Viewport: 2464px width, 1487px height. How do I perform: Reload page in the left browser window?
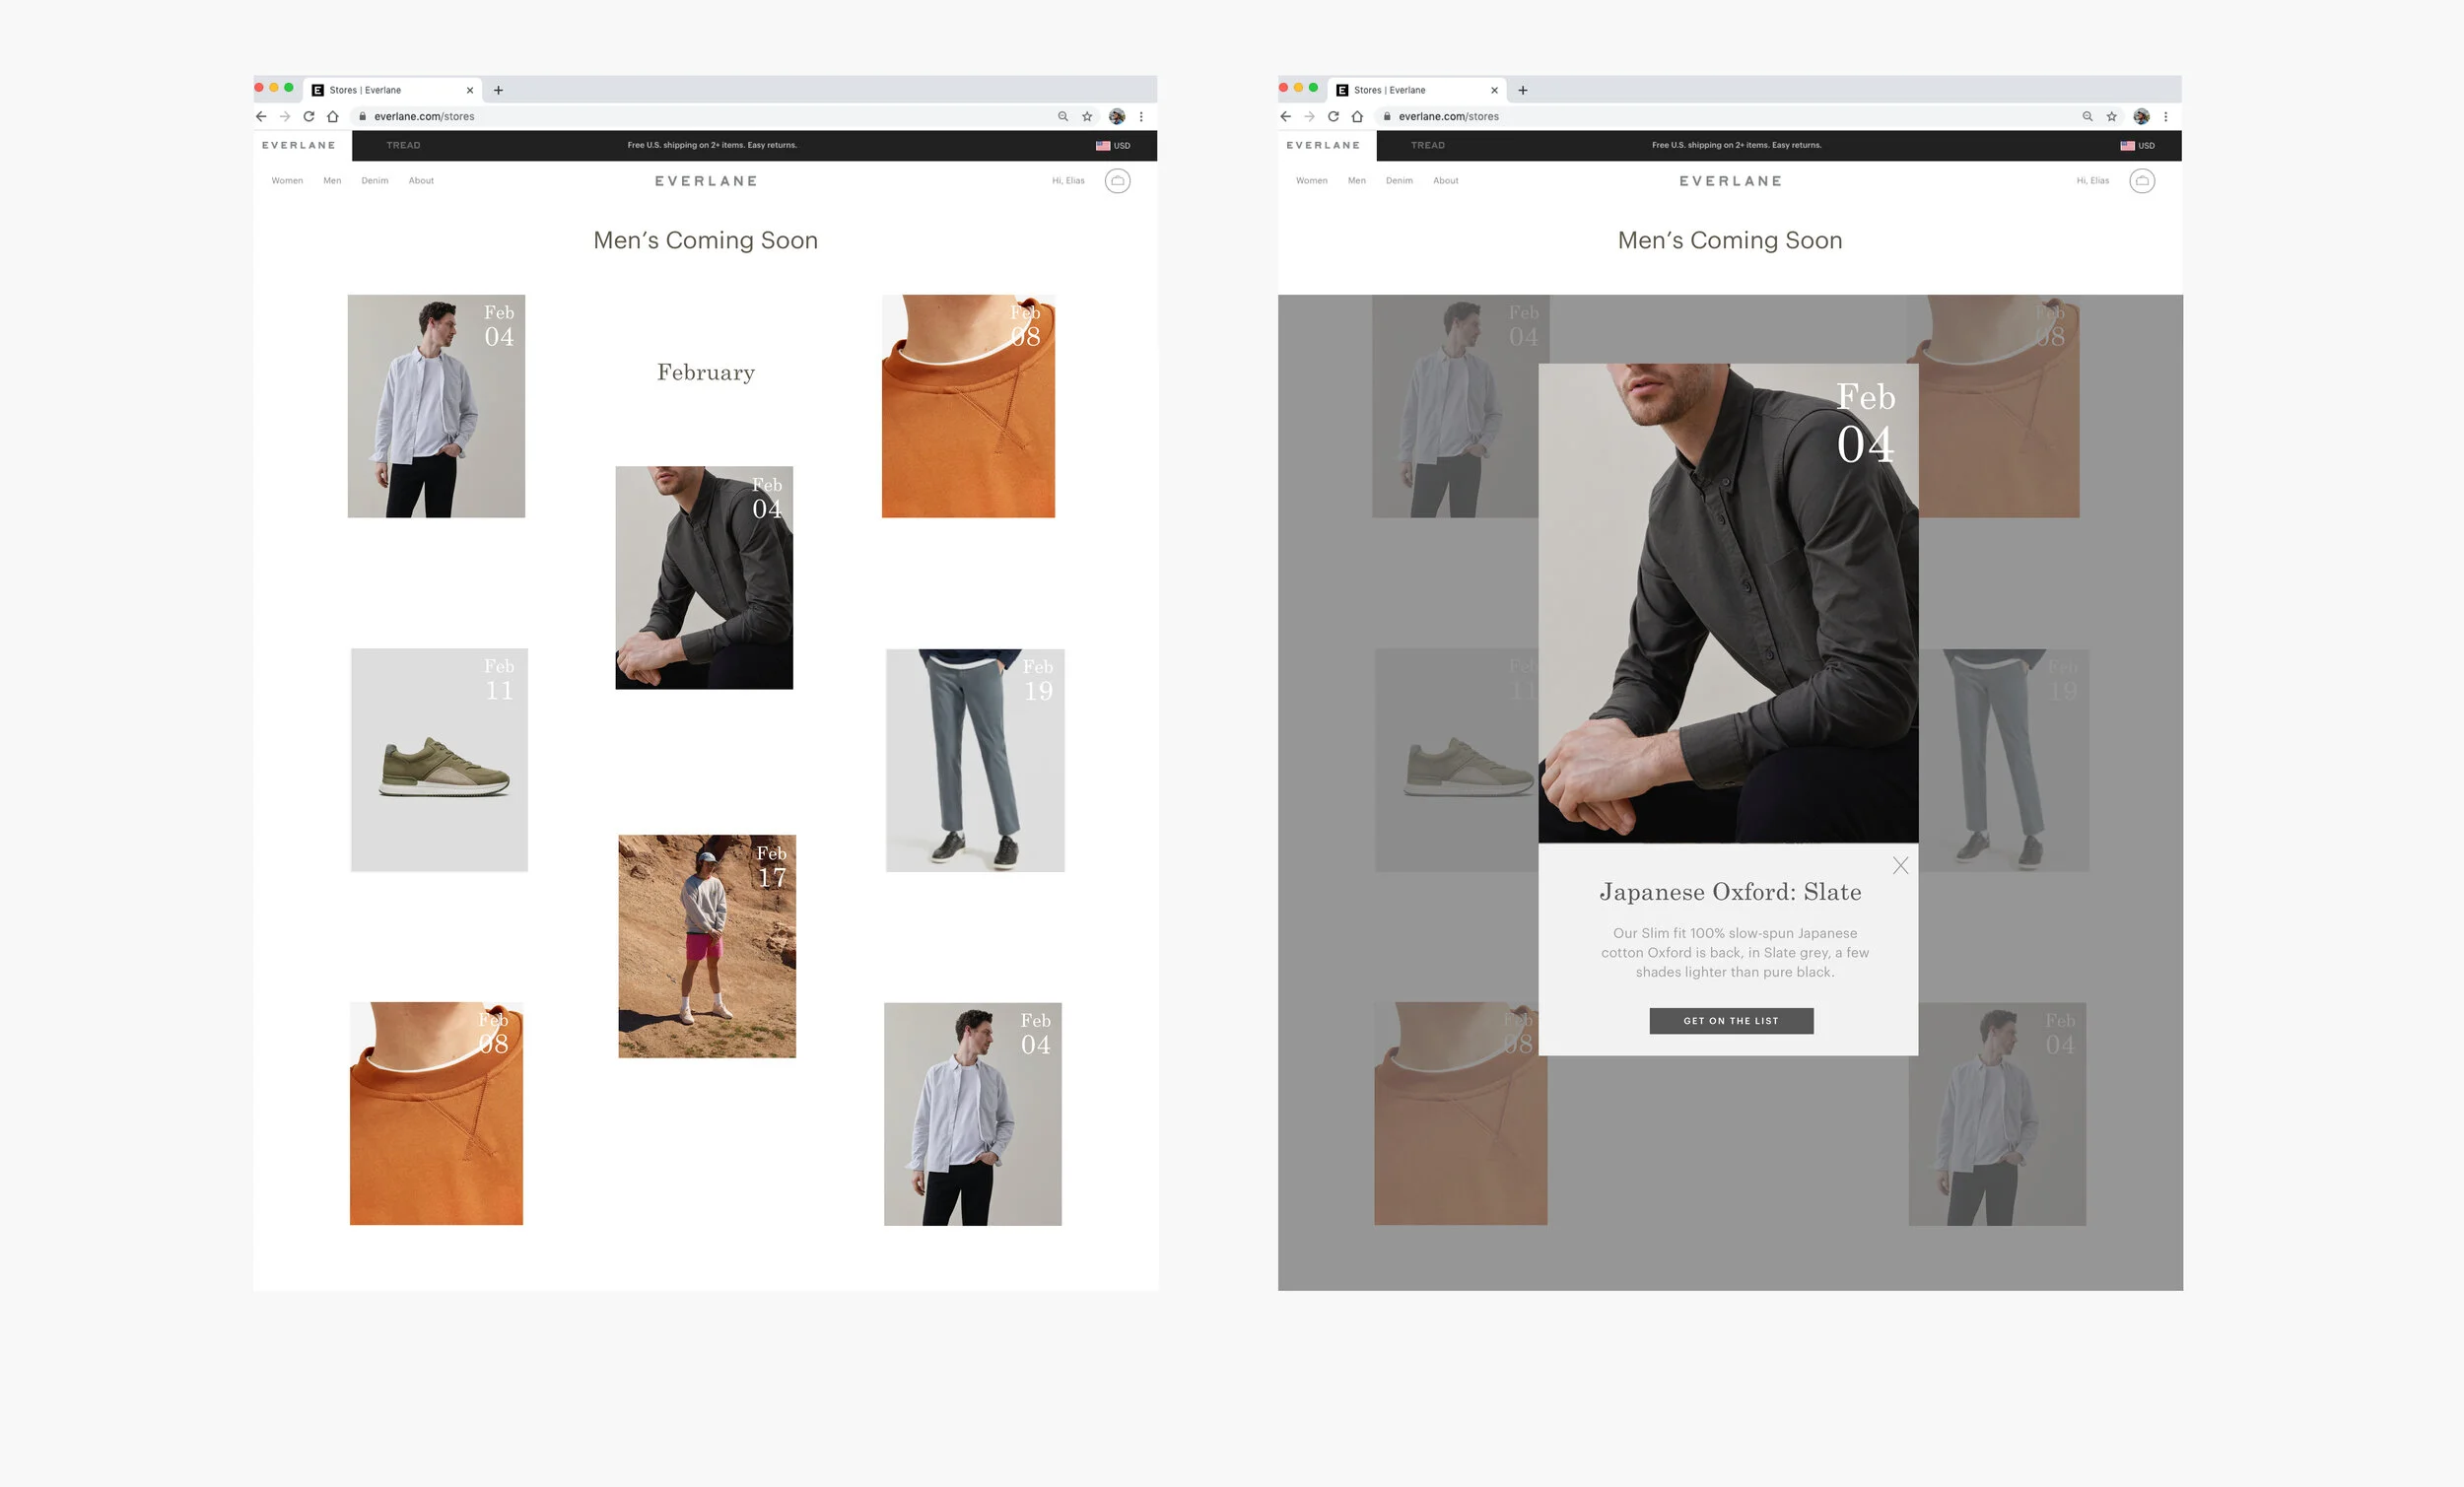click(309, 117)
